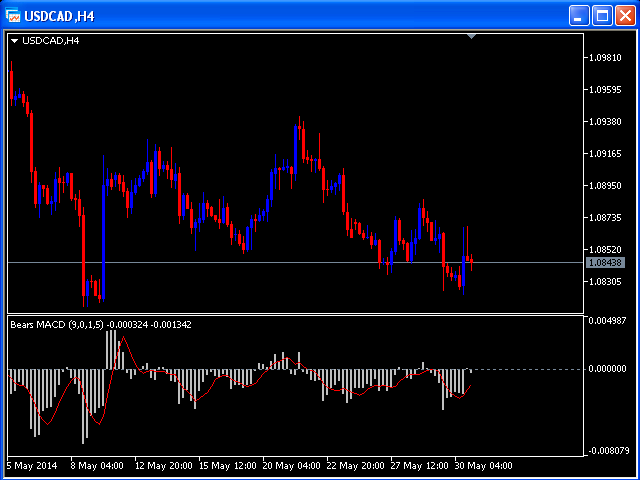Click the USDCAD,H4 window title text
Image resolution: width=640 pixels, height=480 pixels.
point(60,16)
